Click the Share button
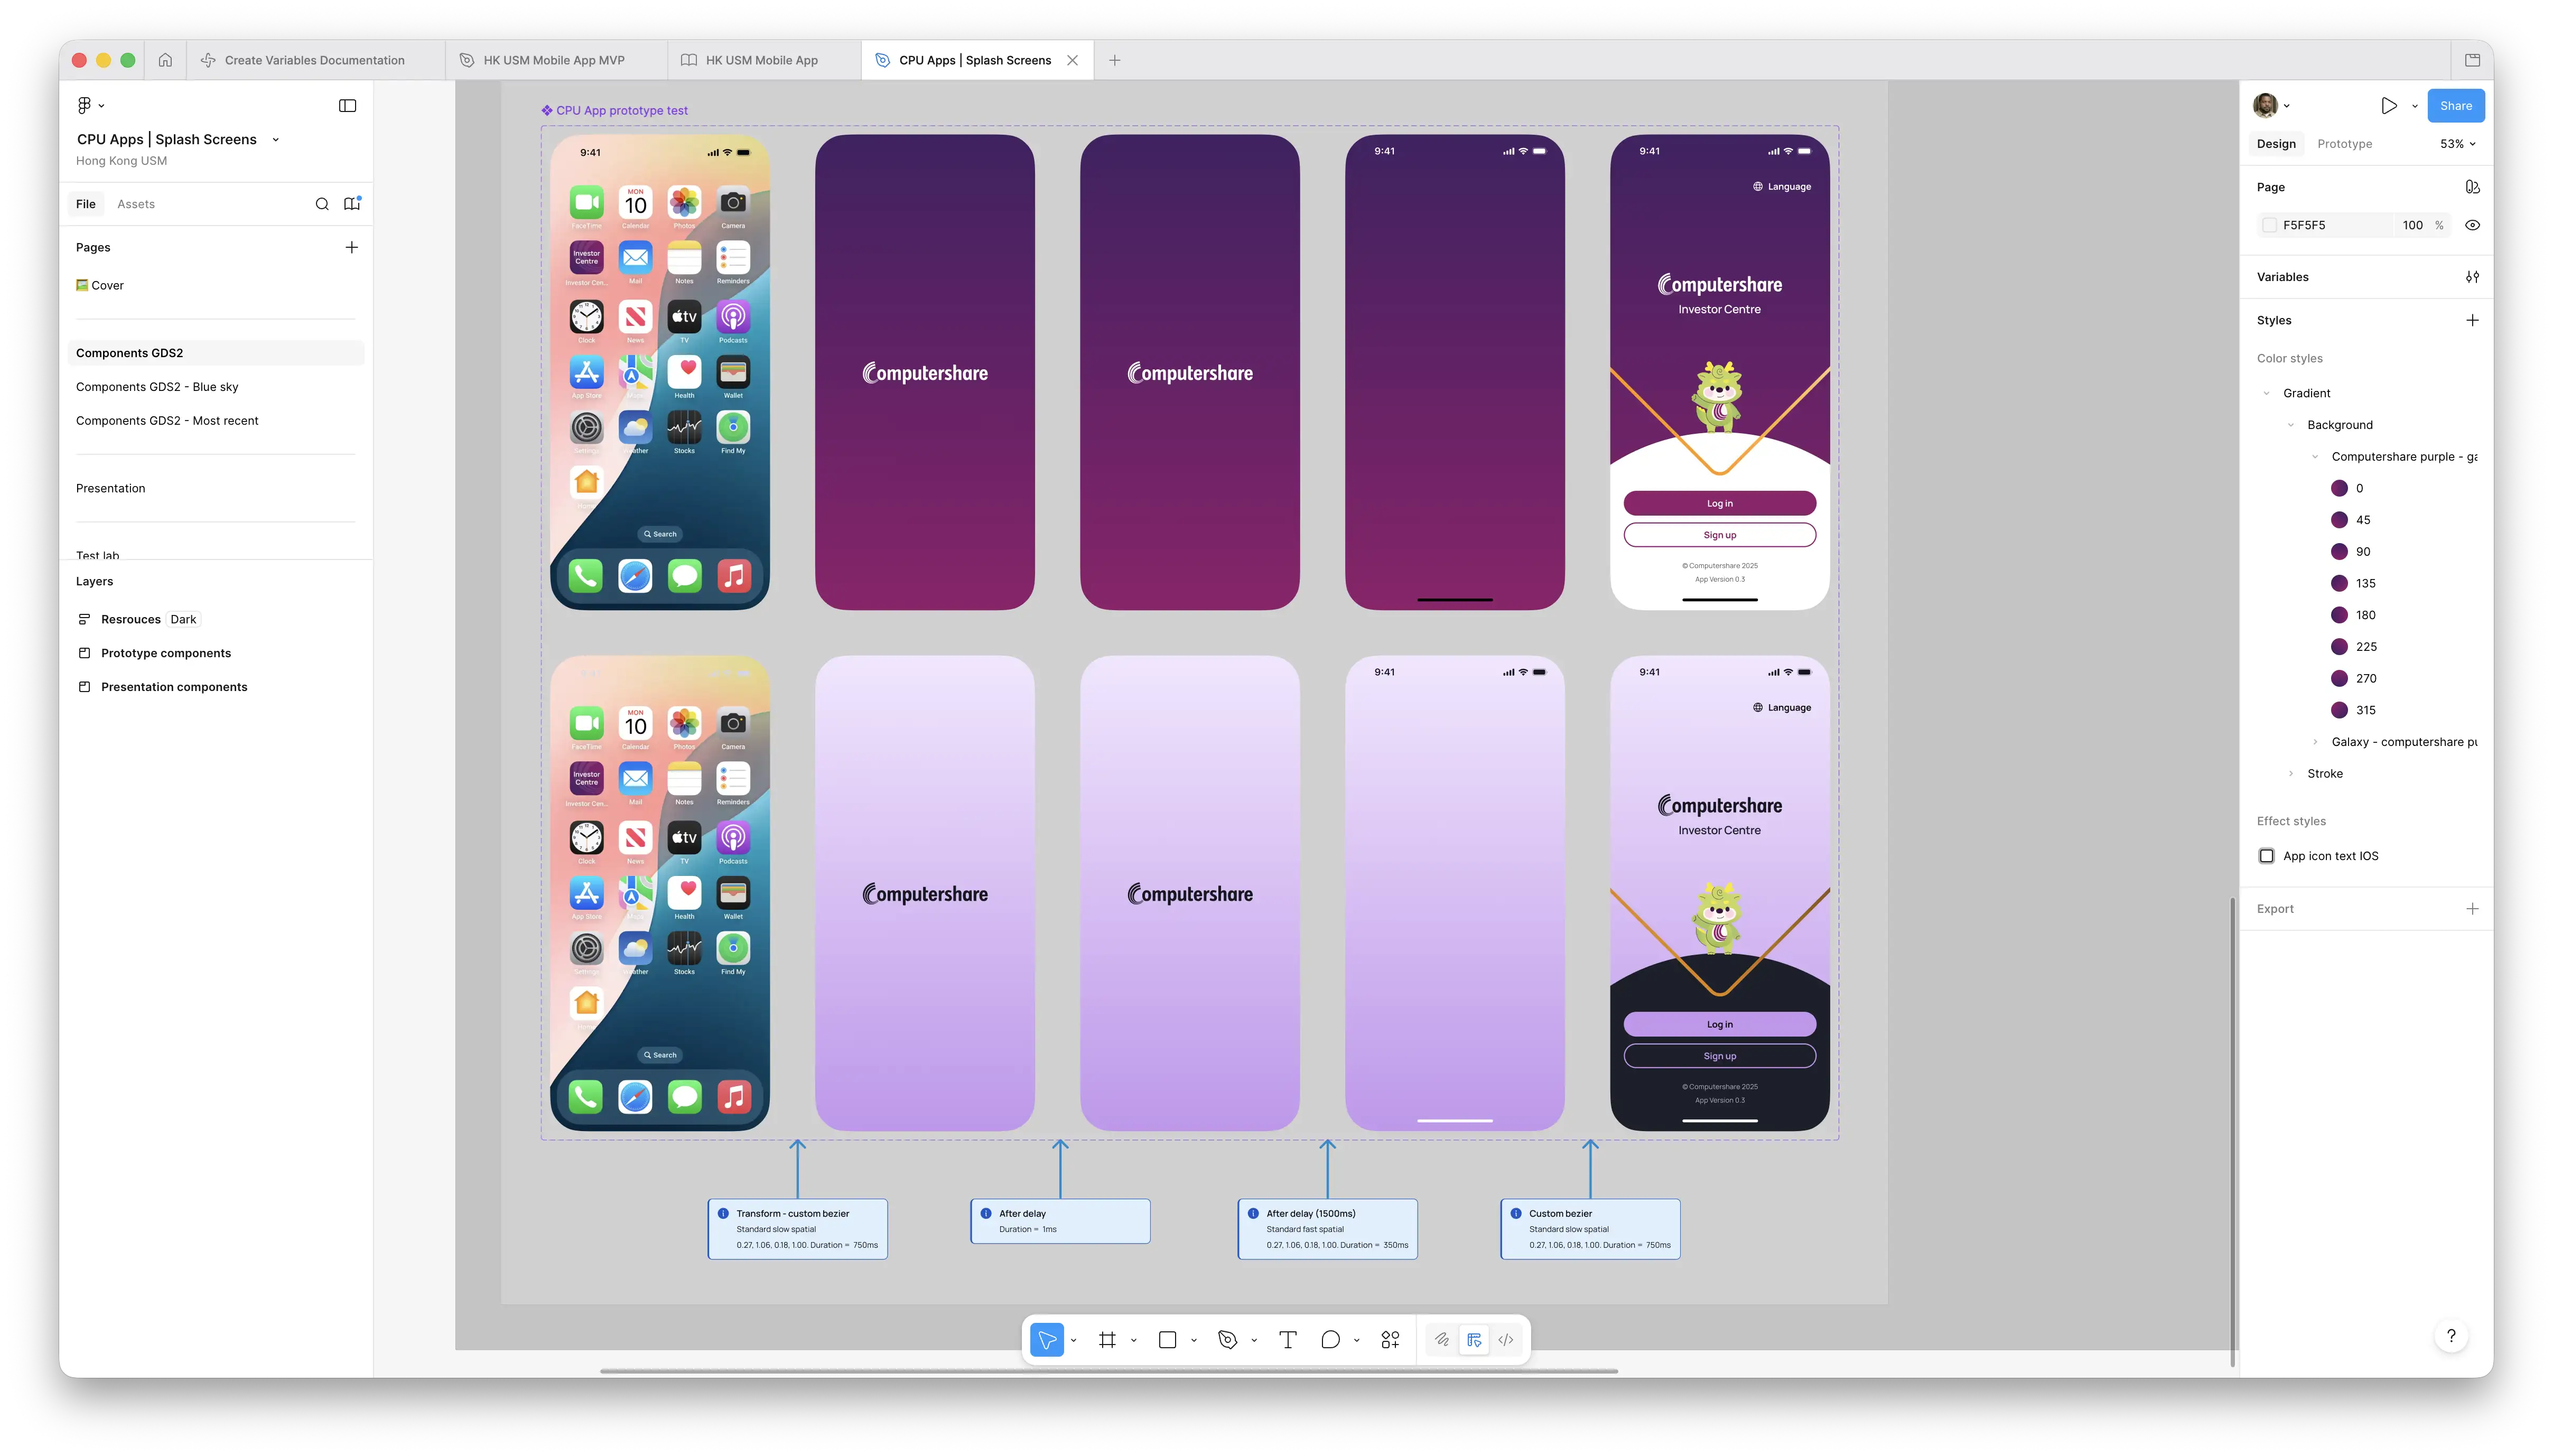Viewport: 2553px width, 1456px height. (2455, 106)
